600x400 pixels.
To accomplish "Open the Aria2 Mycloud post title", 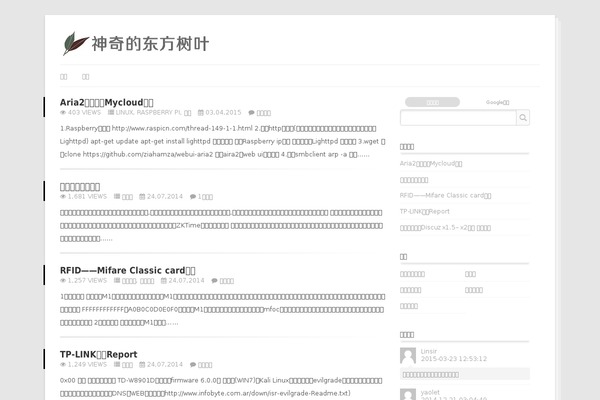I will coord(107,103).
